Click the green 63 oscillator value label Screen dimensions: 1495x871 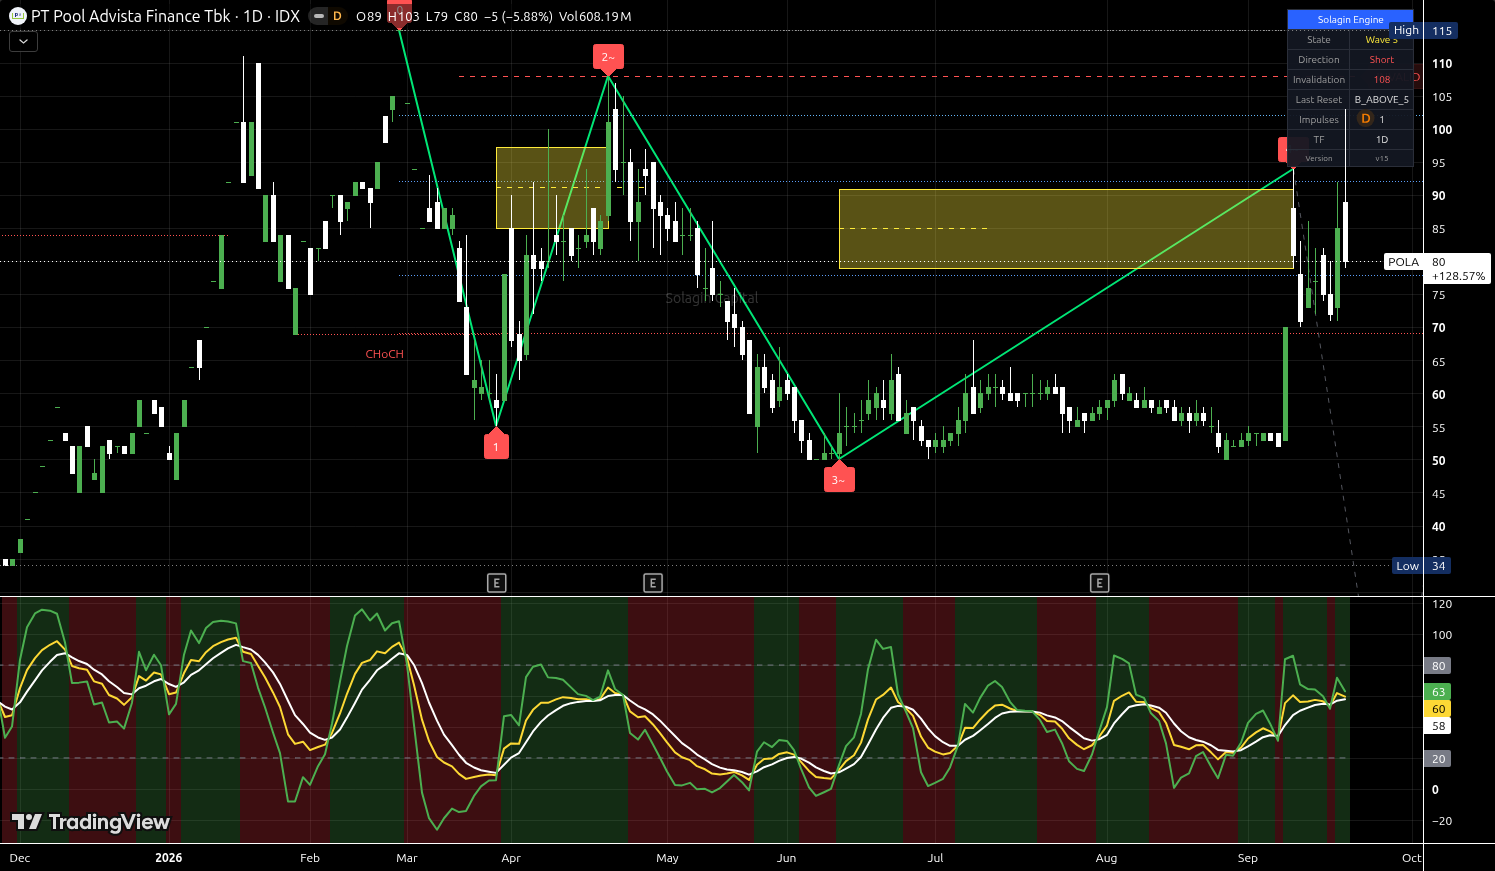coord(1438,692)
